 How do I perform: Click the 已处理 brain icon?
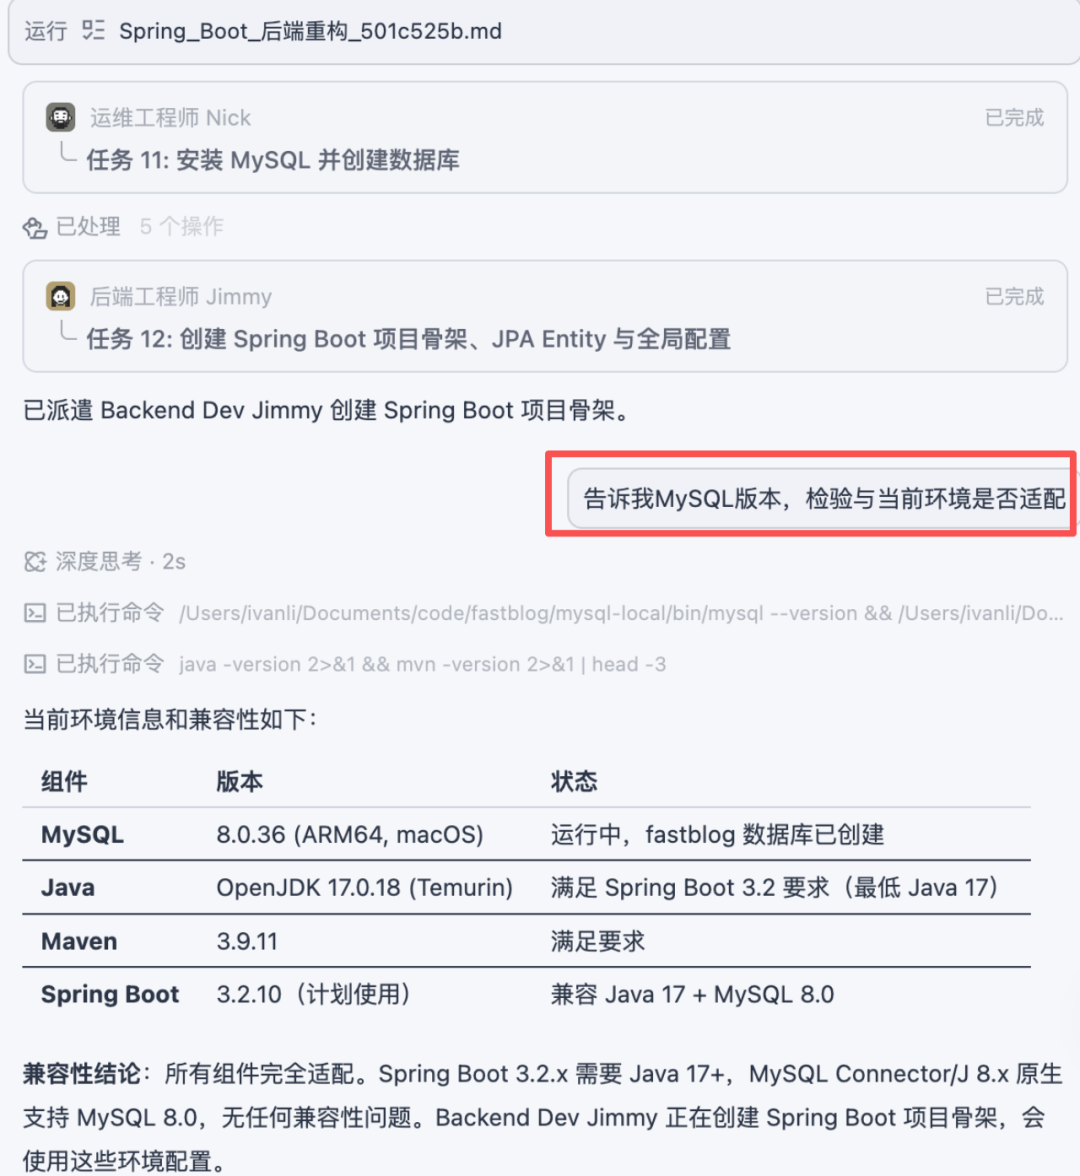click(34, 227)
